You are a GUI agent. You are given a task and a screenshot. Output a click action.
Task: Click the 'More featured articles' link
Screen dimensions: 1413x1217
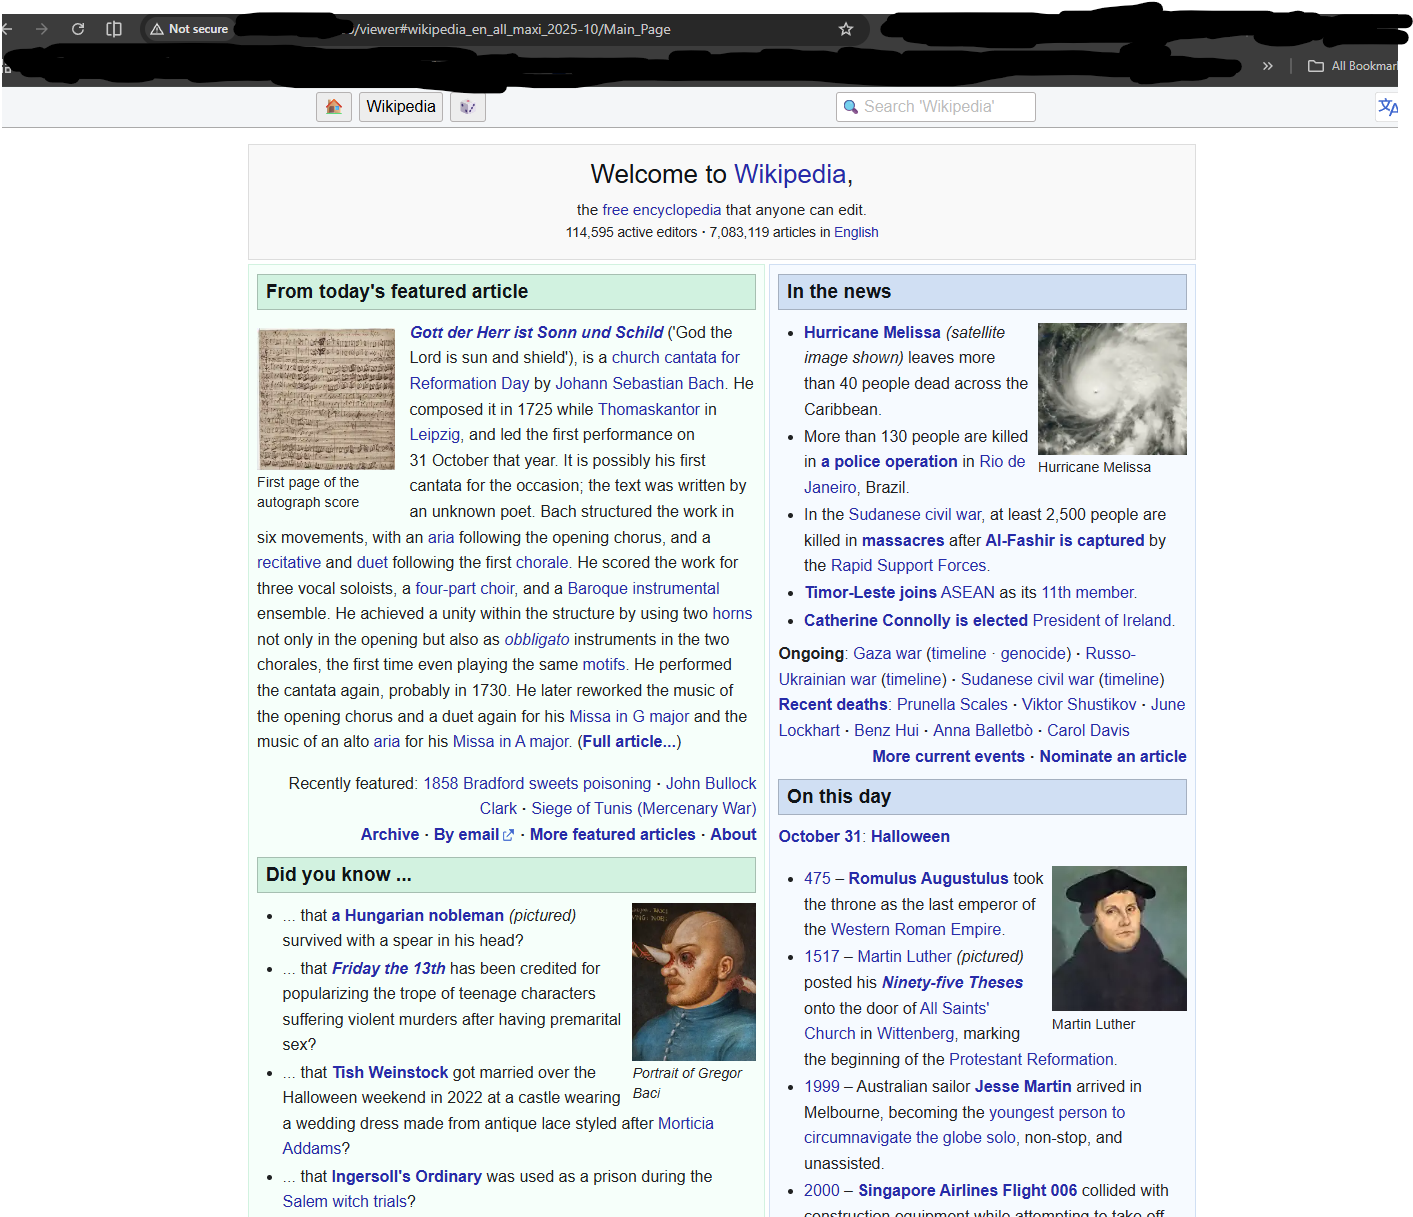612,834
